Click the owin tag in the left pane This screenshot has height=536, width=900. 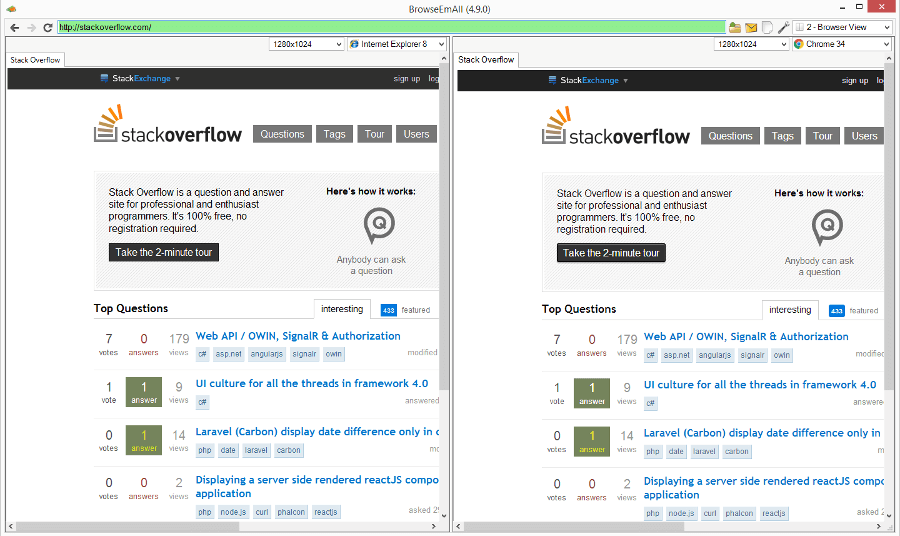(x=333, y=354)
